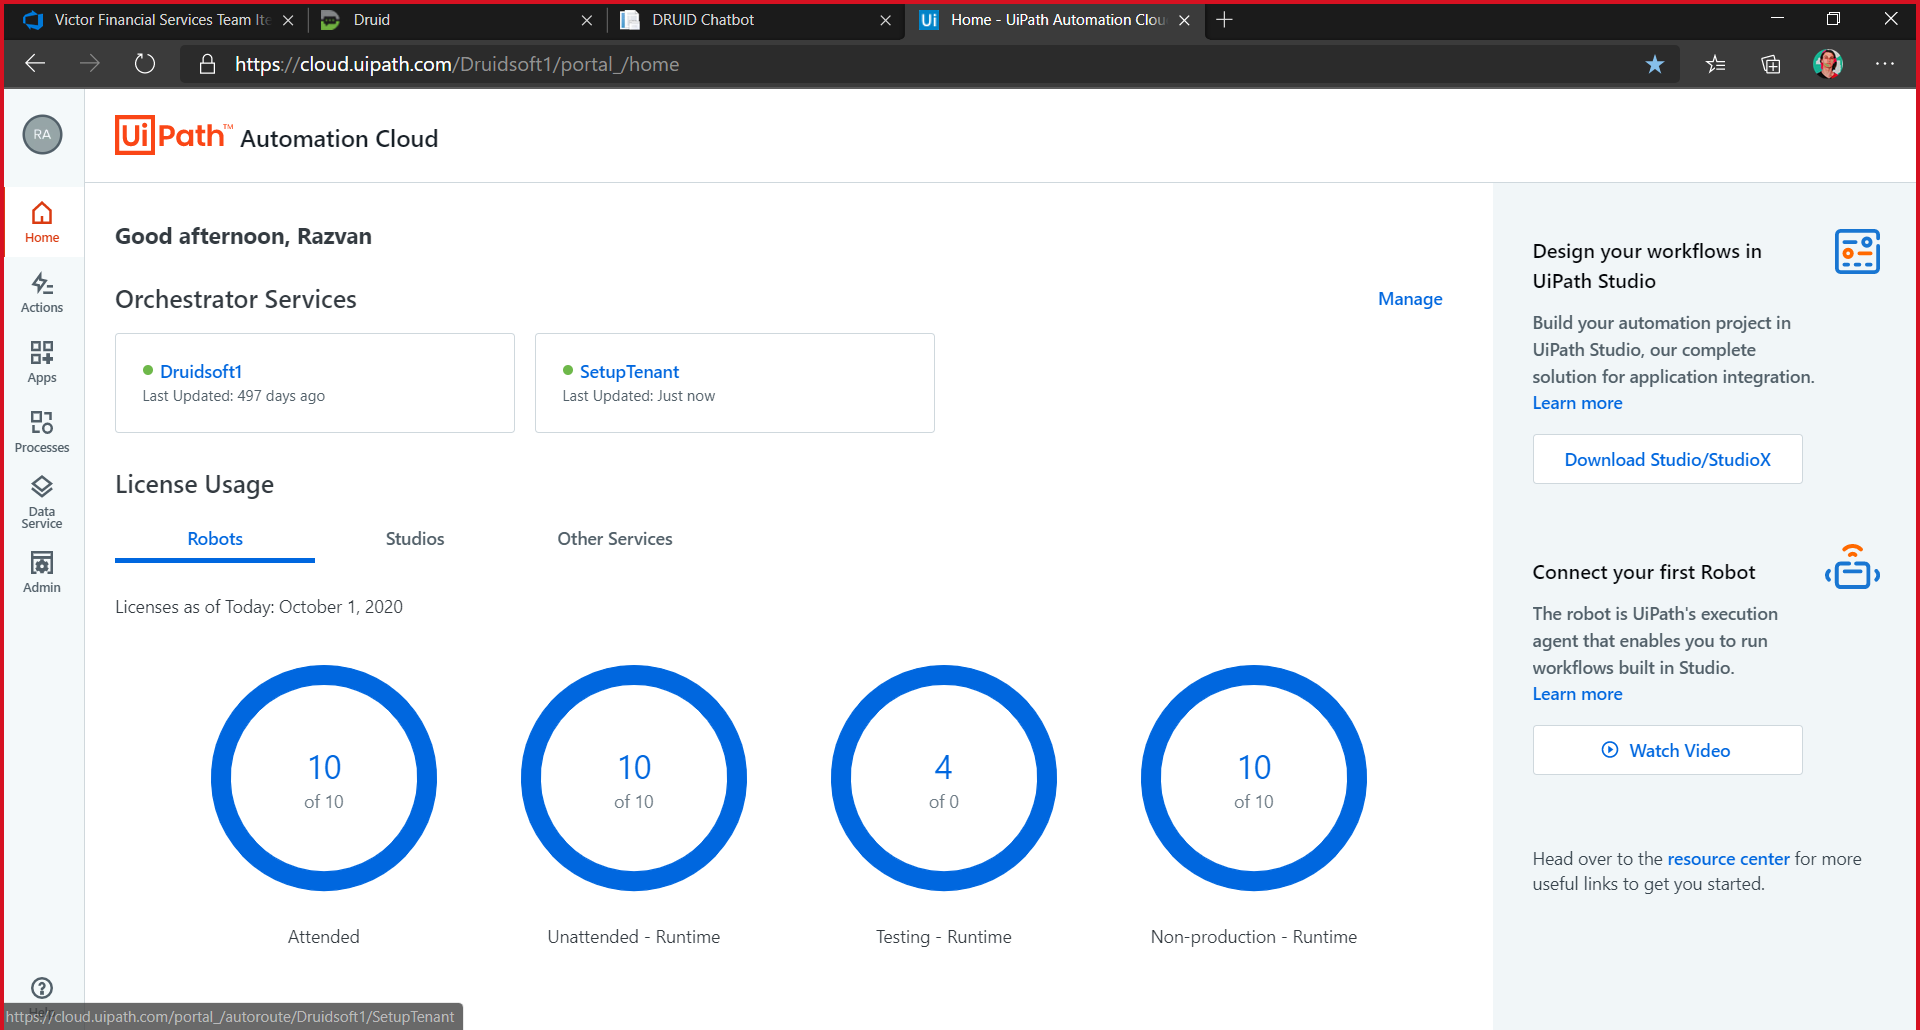
Task: Click the browser address bar URL
Action: [457, 64]
